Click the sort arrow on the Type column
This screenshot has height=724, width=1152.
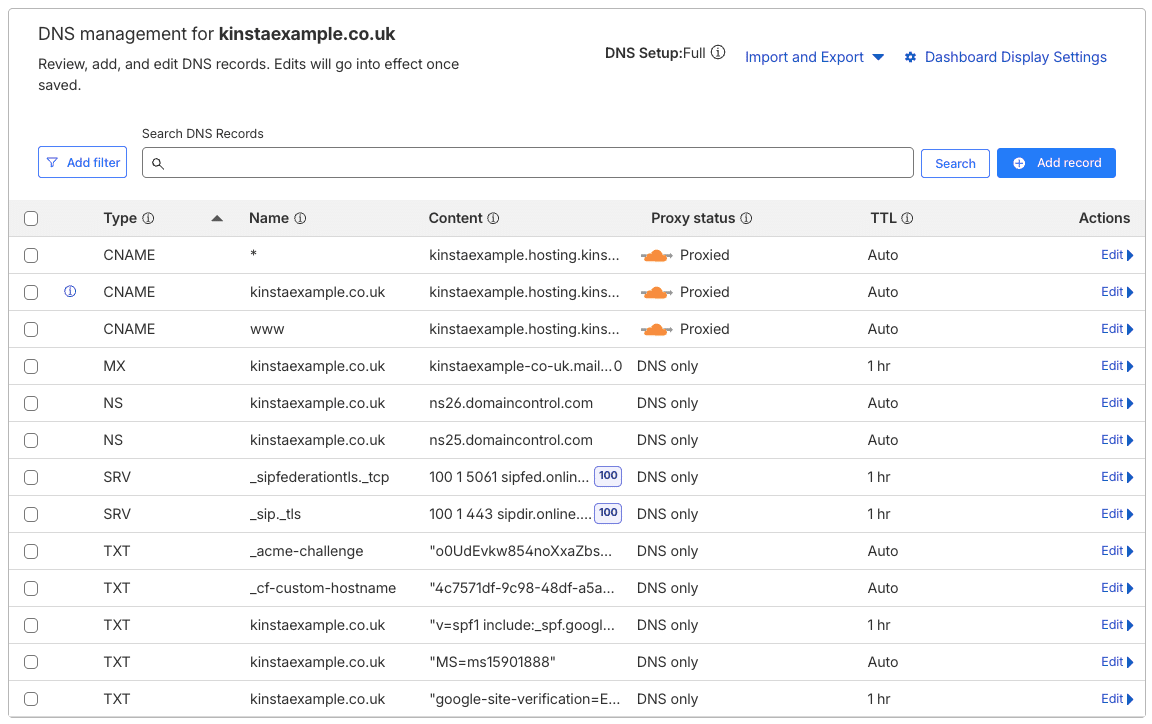click(217, 218)
